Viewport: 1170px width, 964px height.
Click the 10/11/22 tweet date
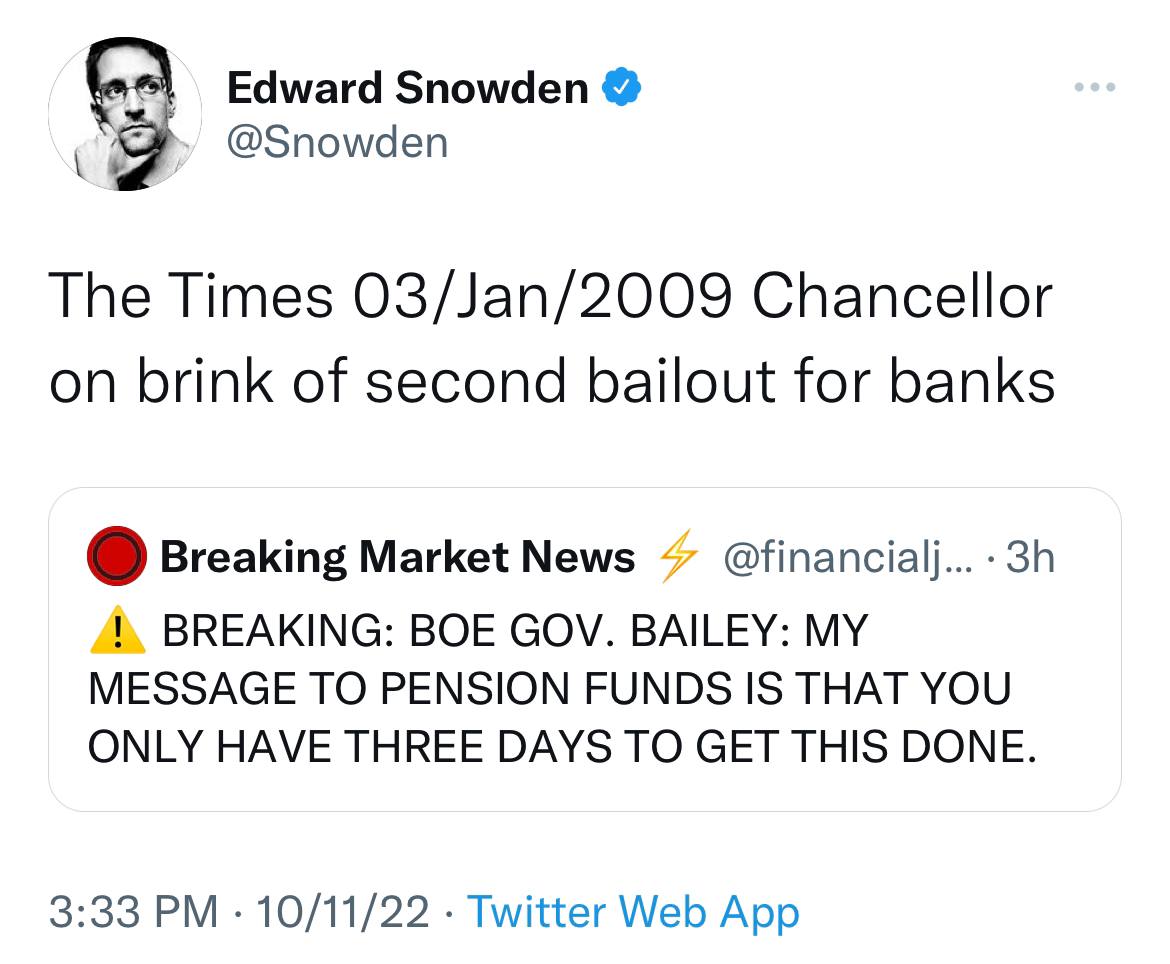pos(342,912)
